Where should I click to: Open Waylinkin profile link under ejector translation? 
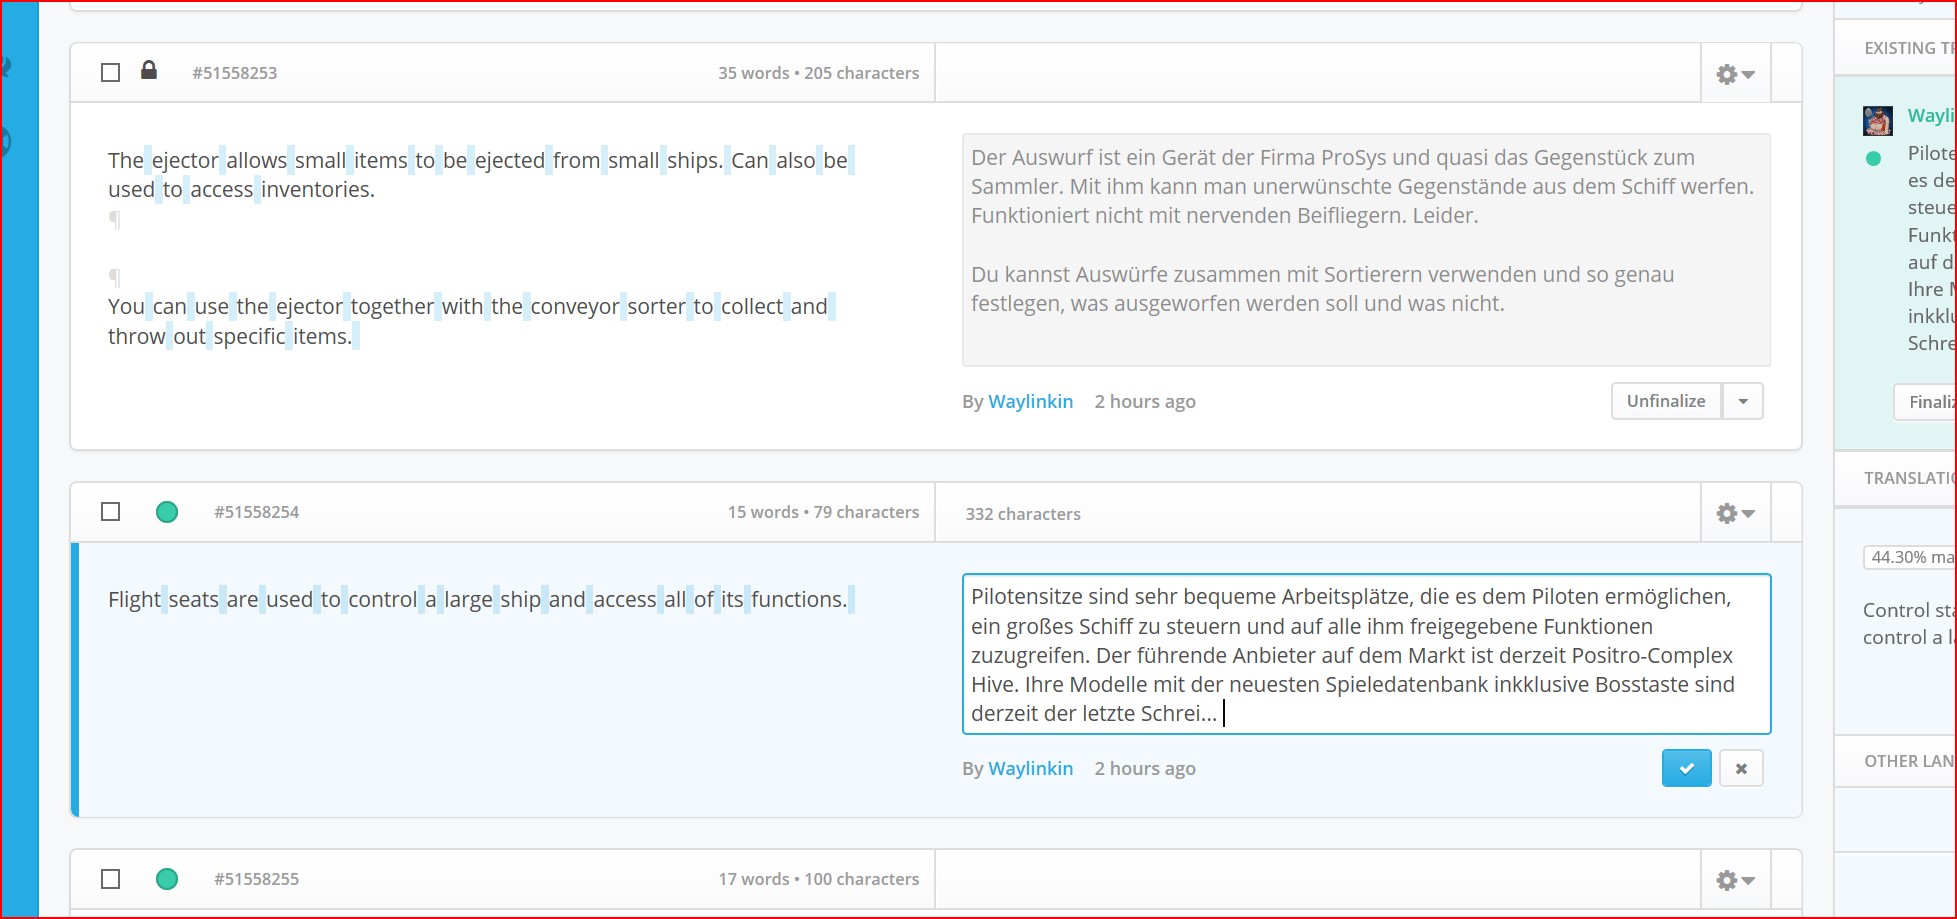[1030, 401]
